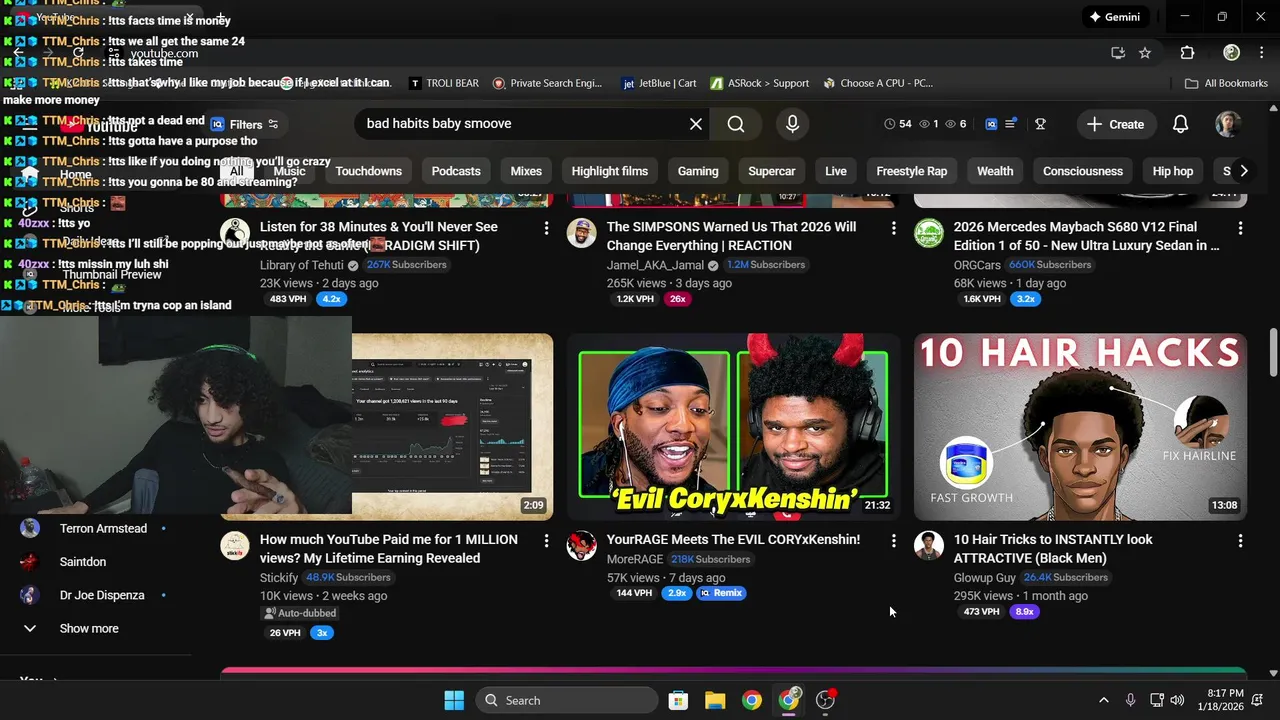Open options menu for Stickify earnings video

point(546,541)
